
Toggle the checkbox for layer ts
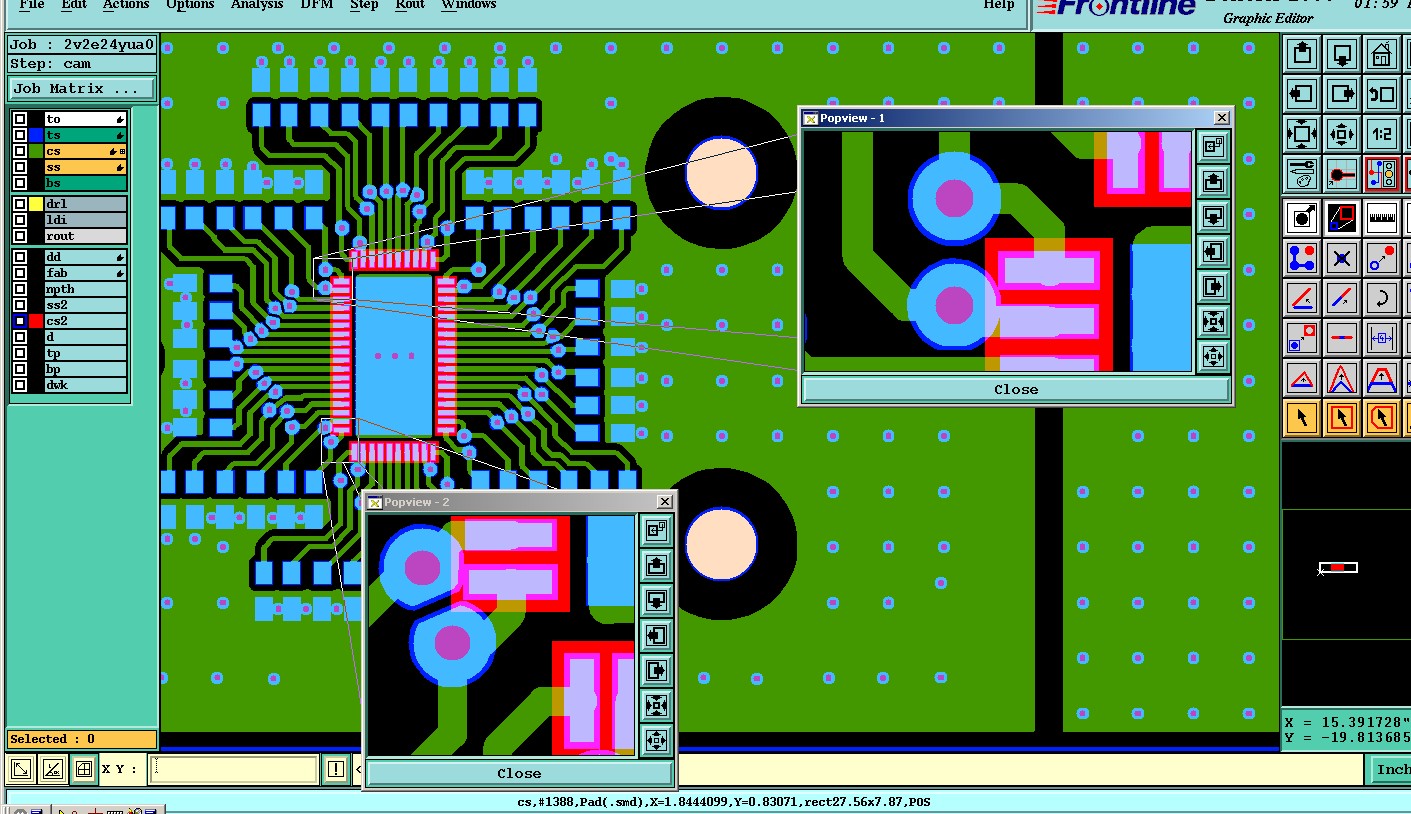20,135
